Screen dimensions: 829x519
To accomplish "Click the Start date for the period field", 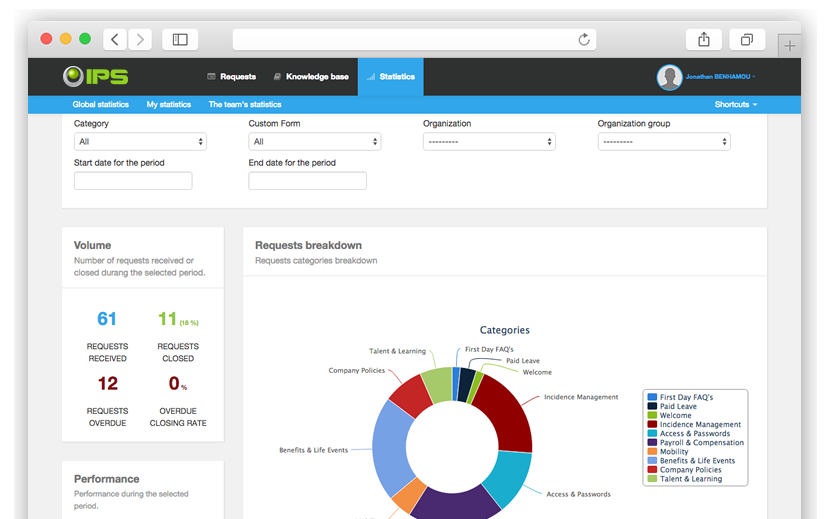I will (x=133, y=181).
